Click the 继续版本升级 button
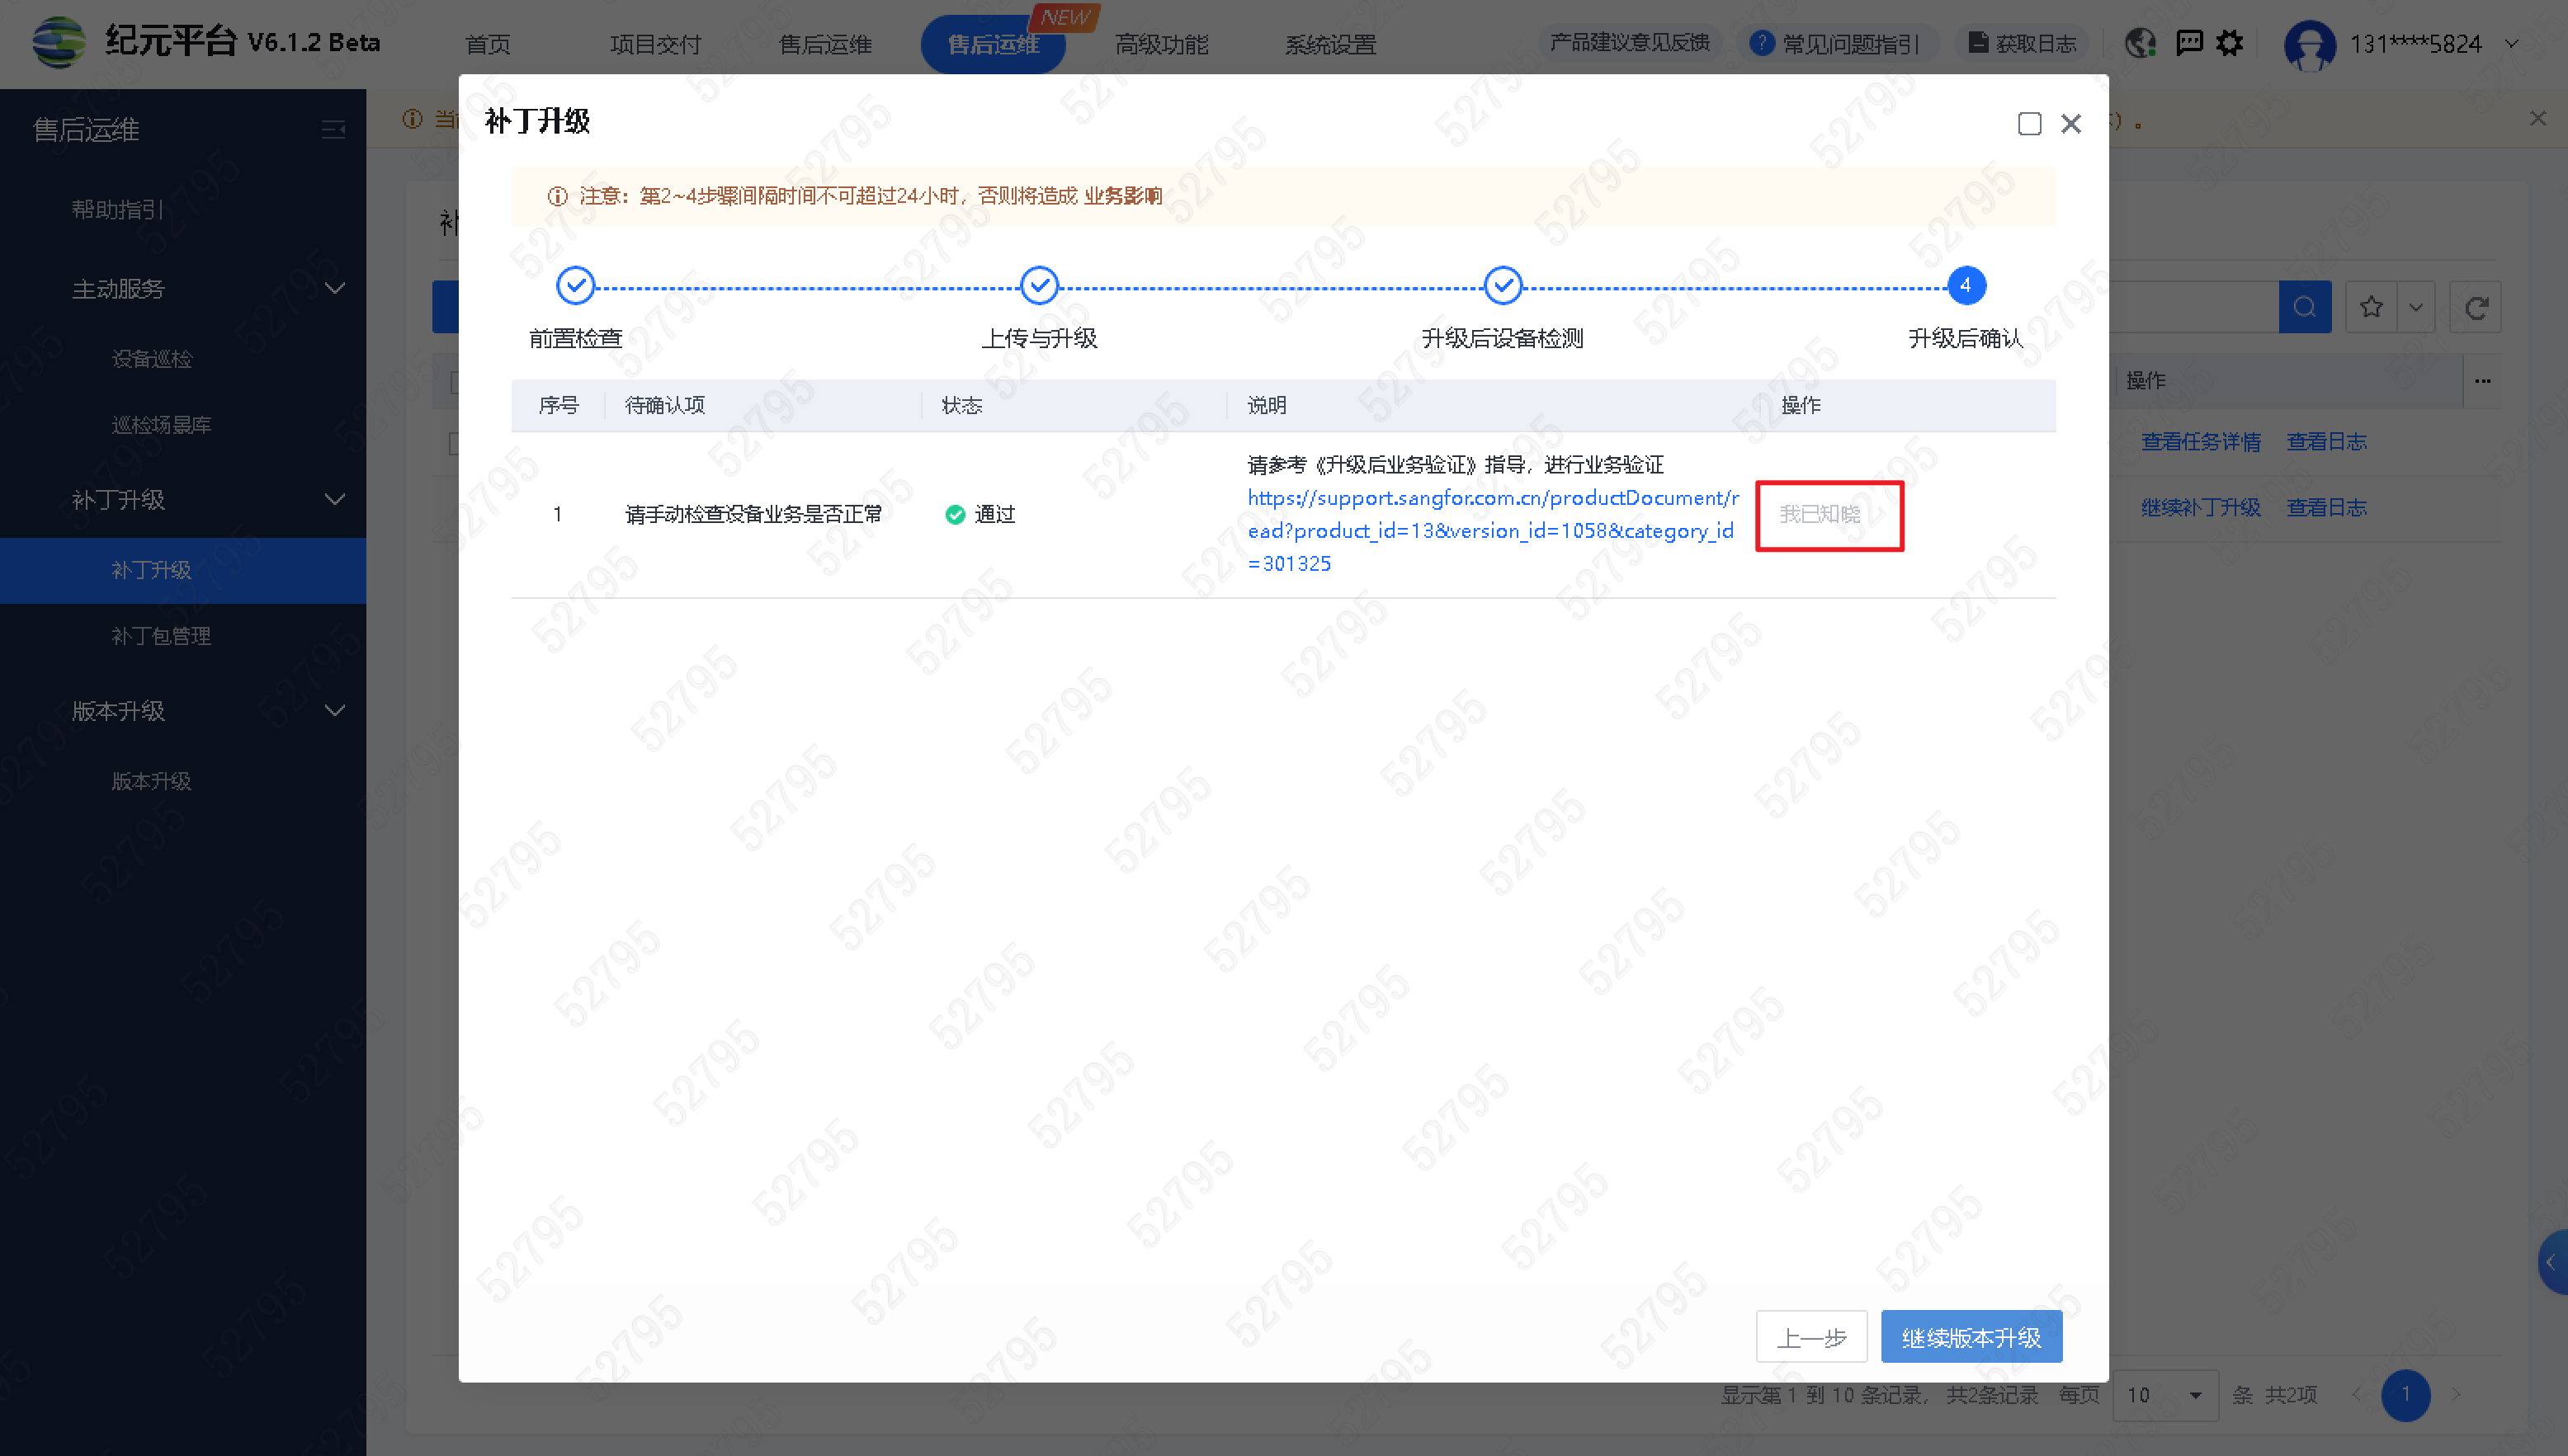This screenshot has height=1456, width=2568. [1970, 1337]
